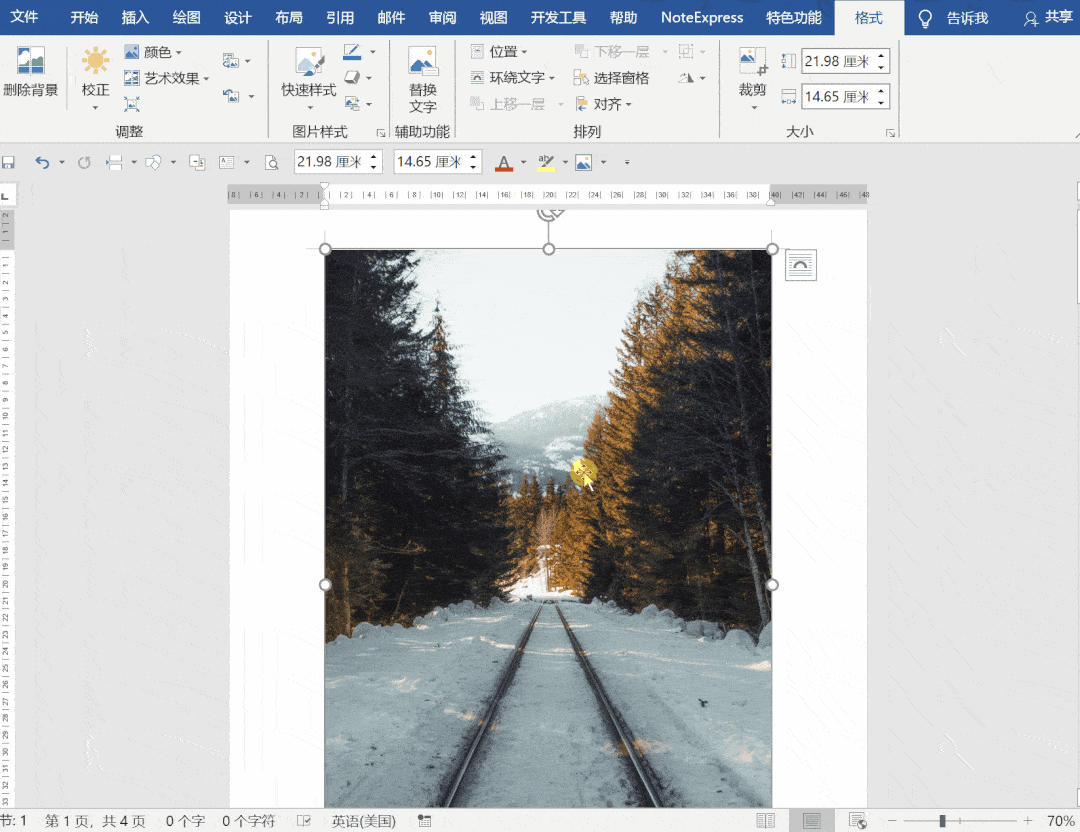Open the 审阅 (Review) ribbon tab
This screenshot has height=832, width=1080.
coord(442,17)
